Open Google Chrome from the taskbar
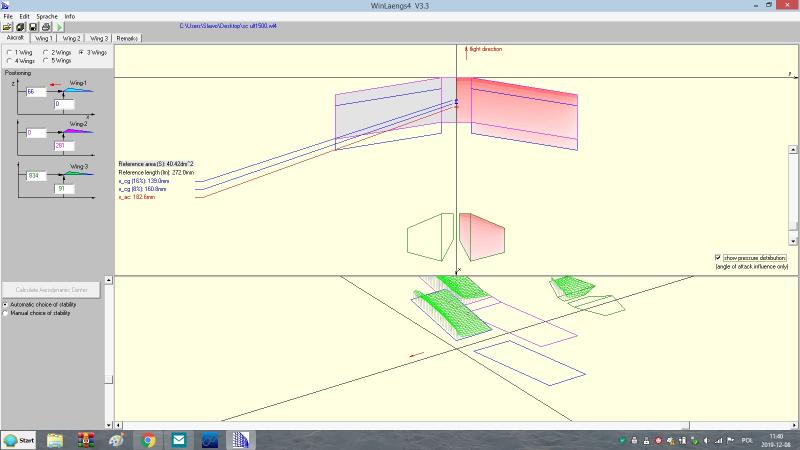 coord(148,440)
